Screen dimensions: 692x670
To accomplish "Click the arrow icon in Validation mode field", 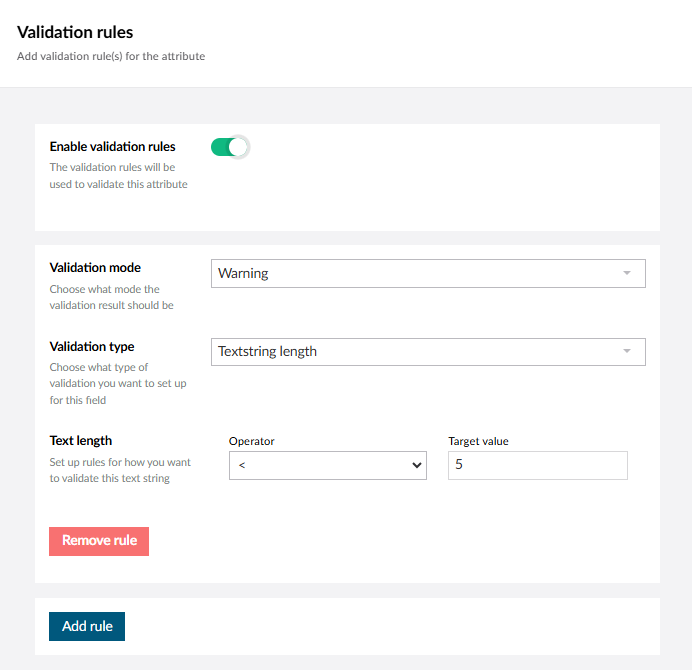I will coord(627,273).
